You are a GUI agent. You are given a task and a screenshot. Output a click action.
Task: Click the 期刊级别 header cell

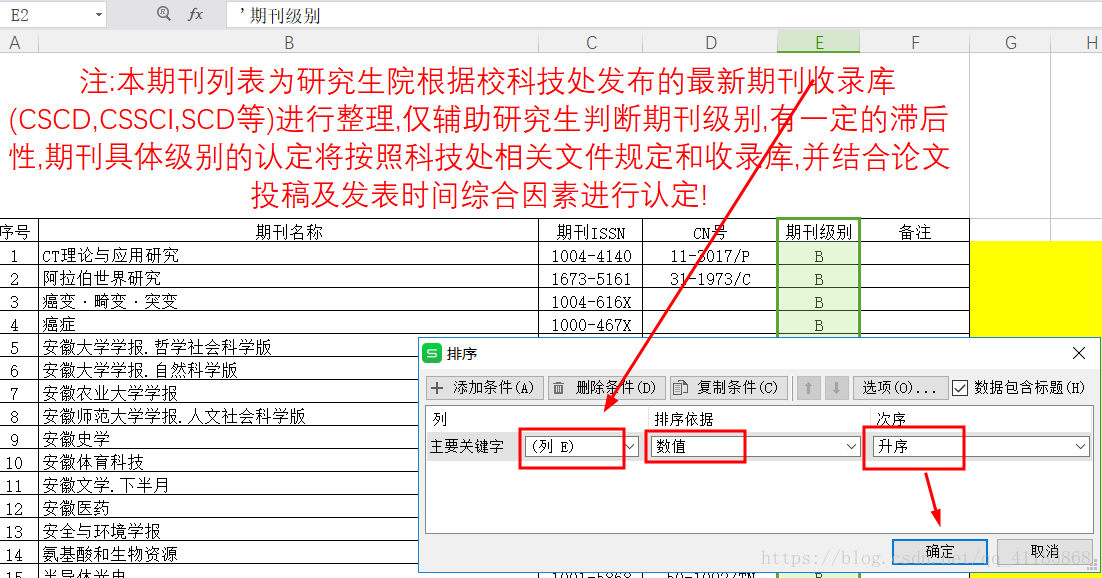[819, 231]
